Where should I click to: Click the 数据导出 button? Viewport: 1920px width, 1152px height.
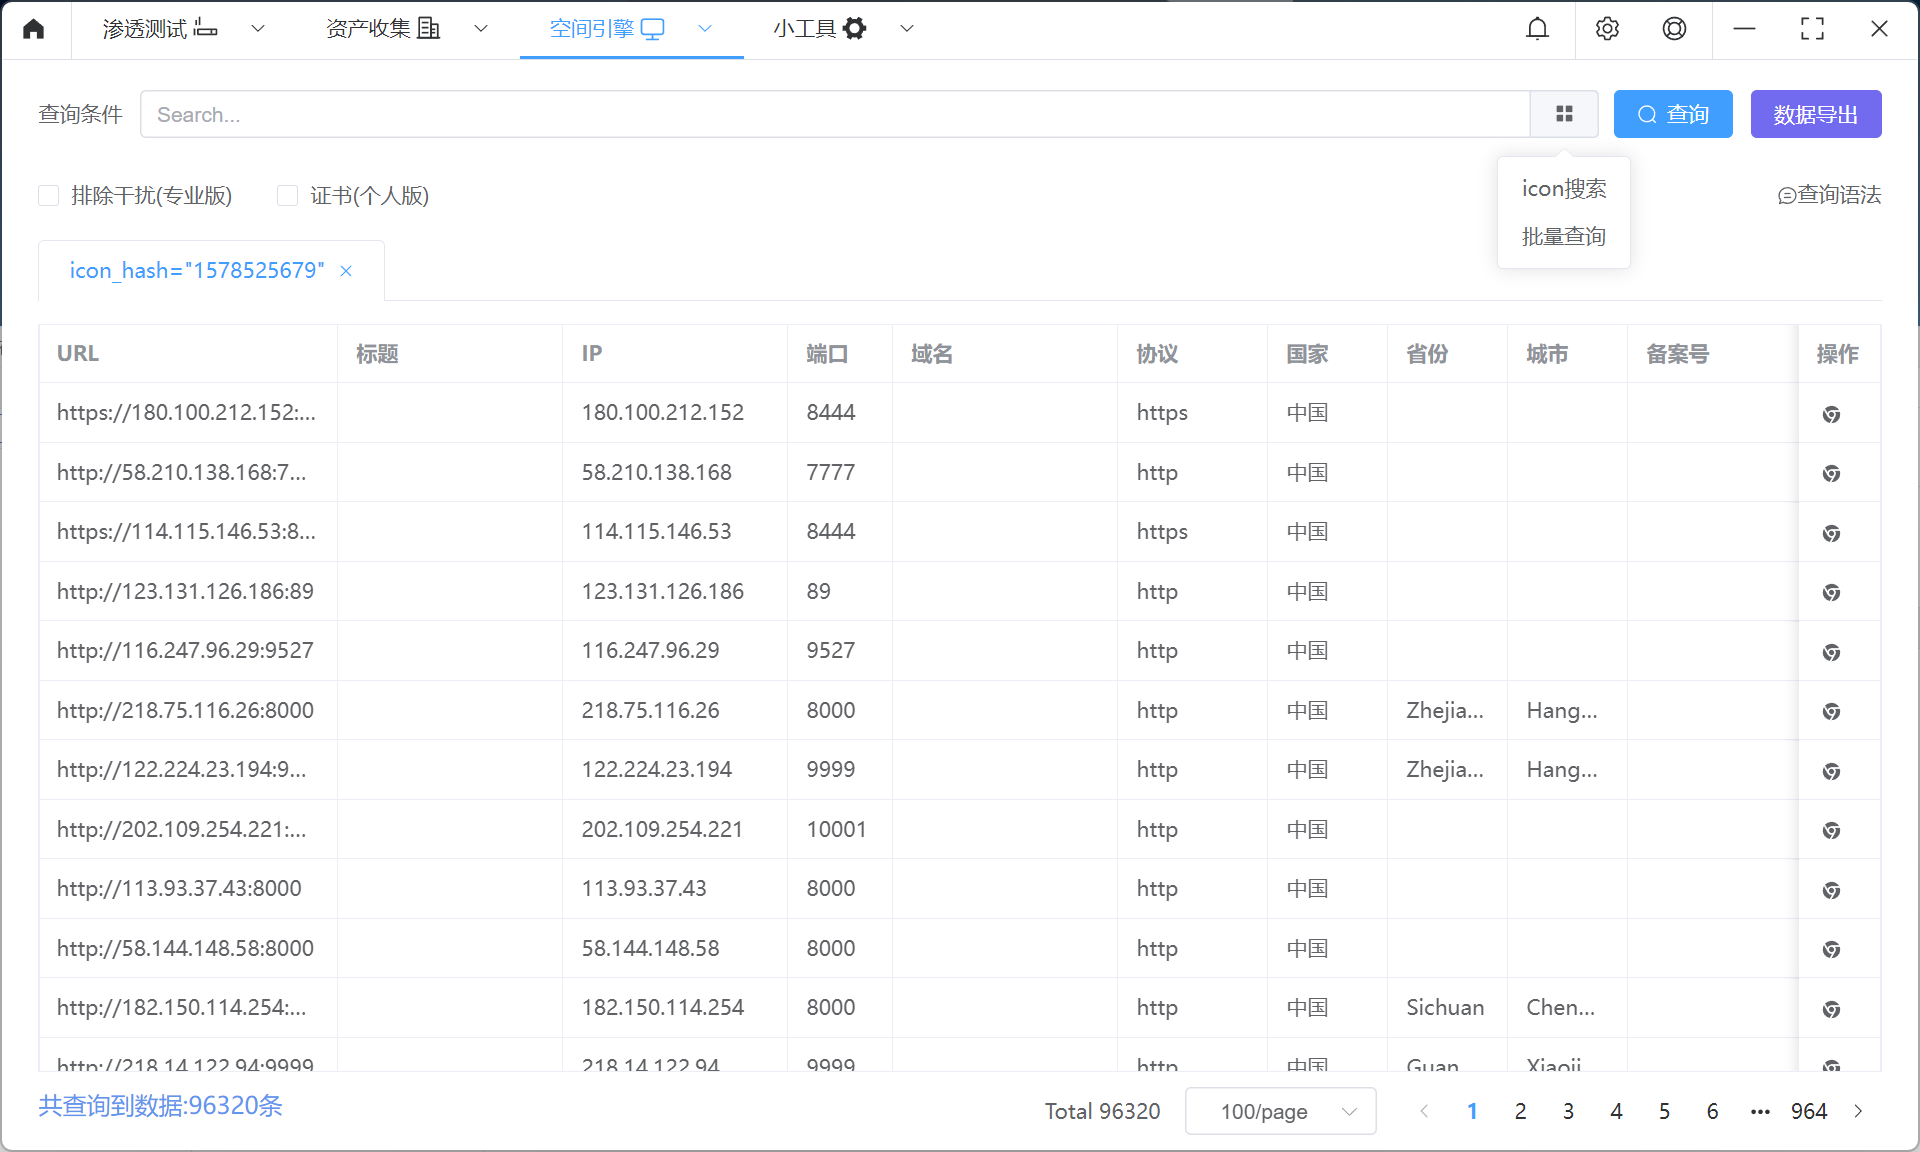tap(1815, 114)
